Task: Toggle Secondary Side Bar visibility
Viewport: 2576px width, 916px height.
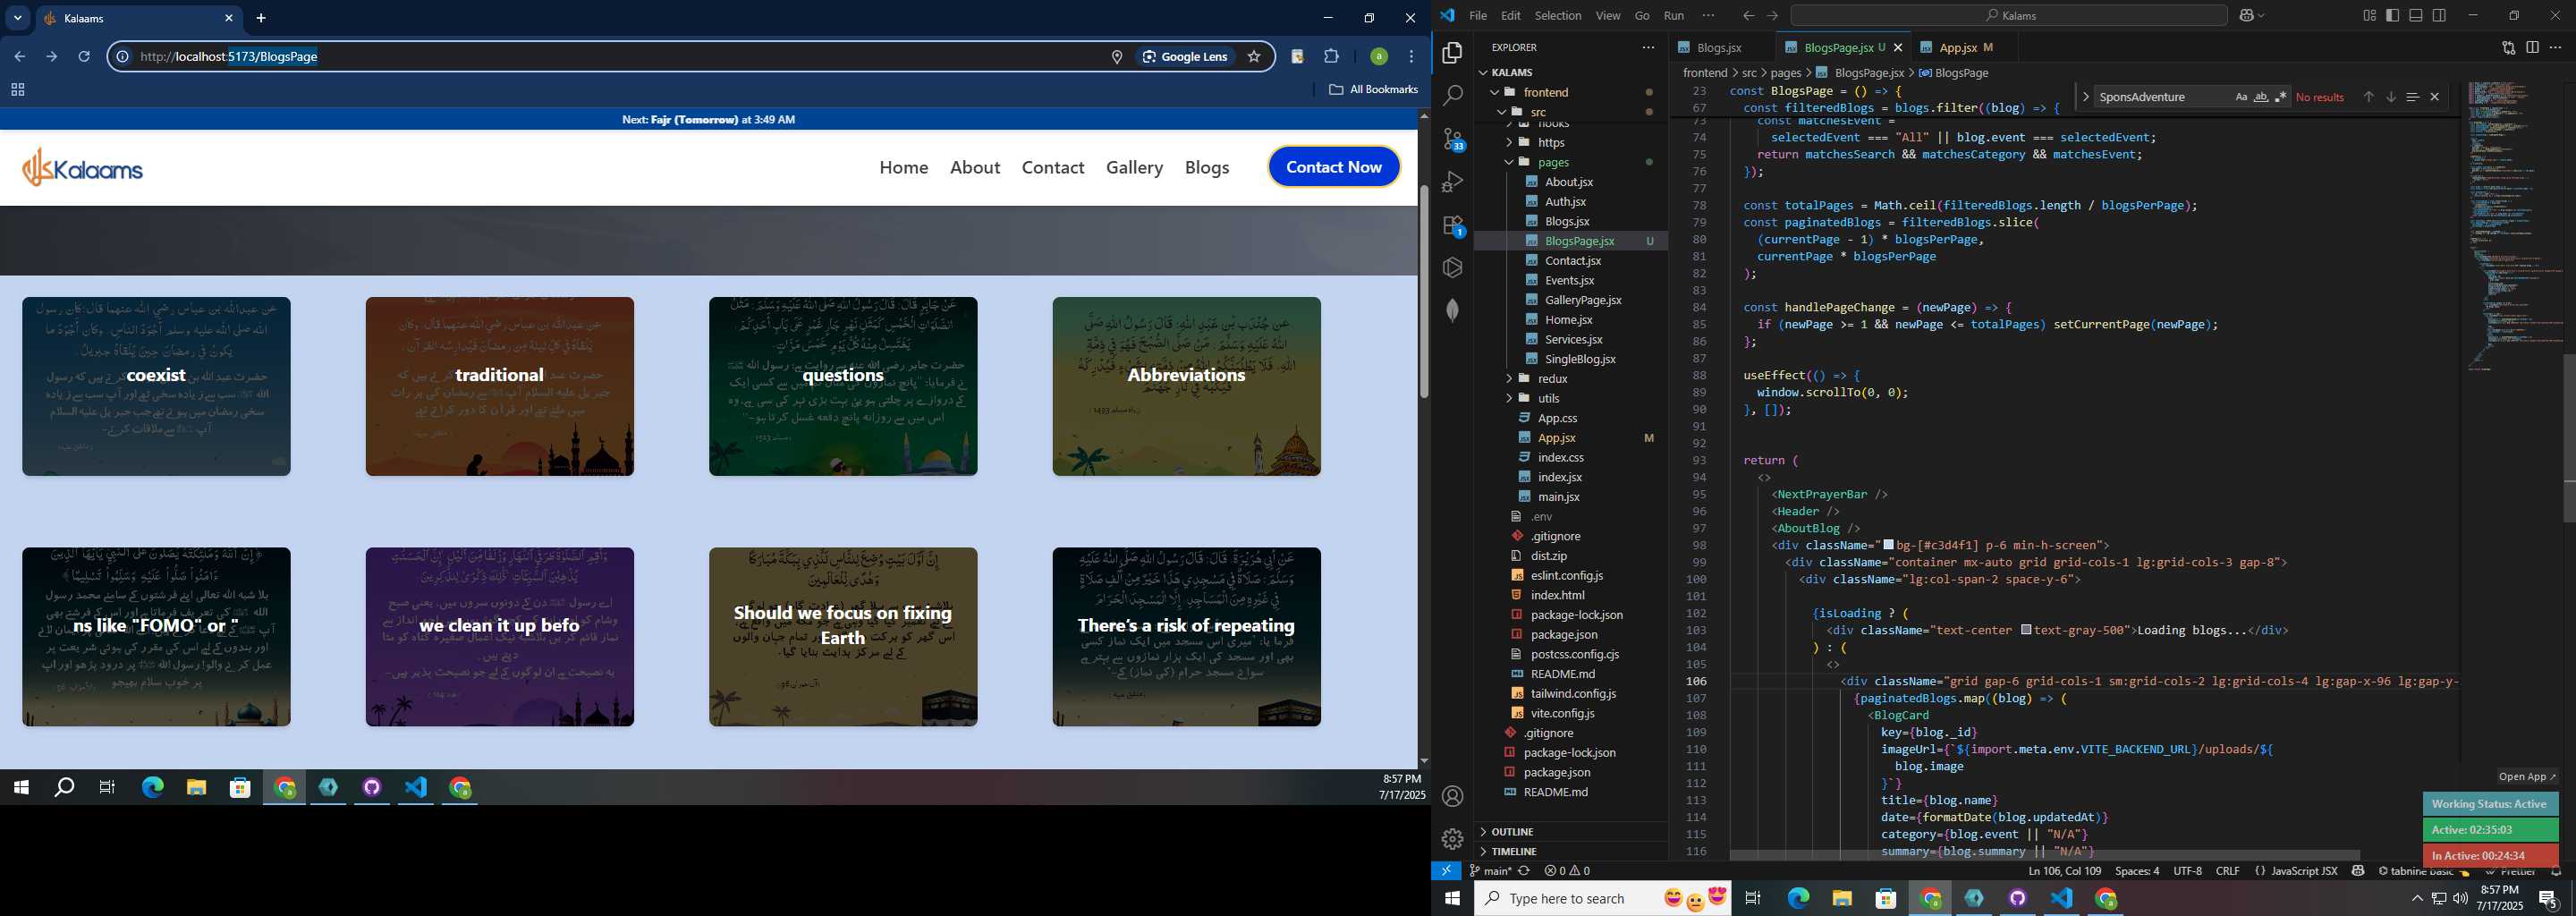Action: coord(2439,15)
